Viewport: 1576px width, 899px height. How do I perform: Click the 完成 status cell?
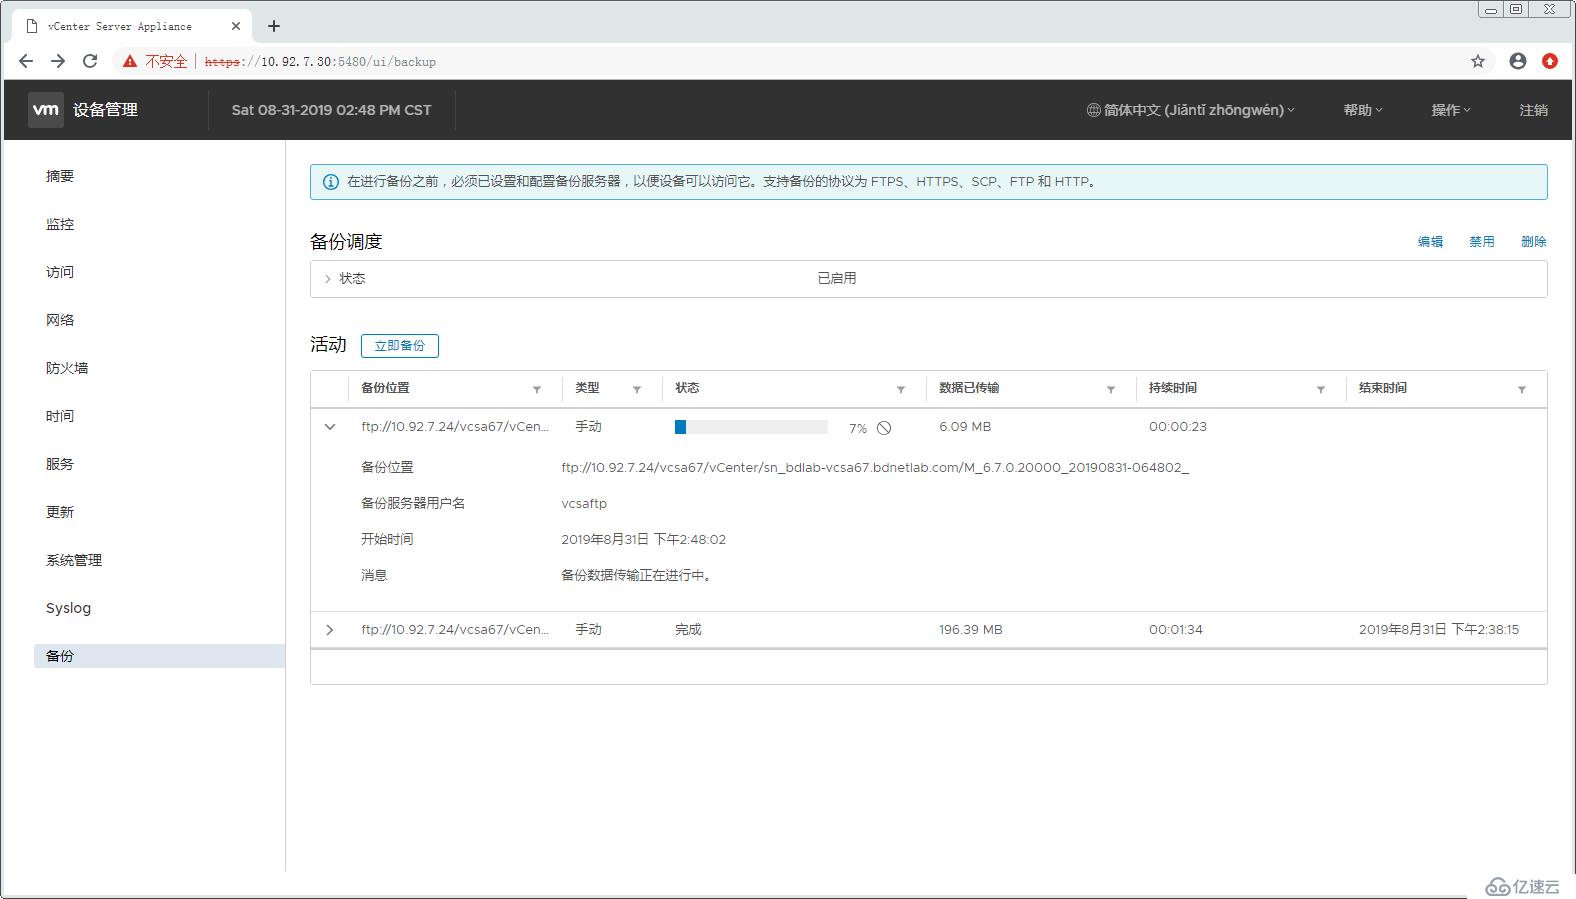(688, 630)
